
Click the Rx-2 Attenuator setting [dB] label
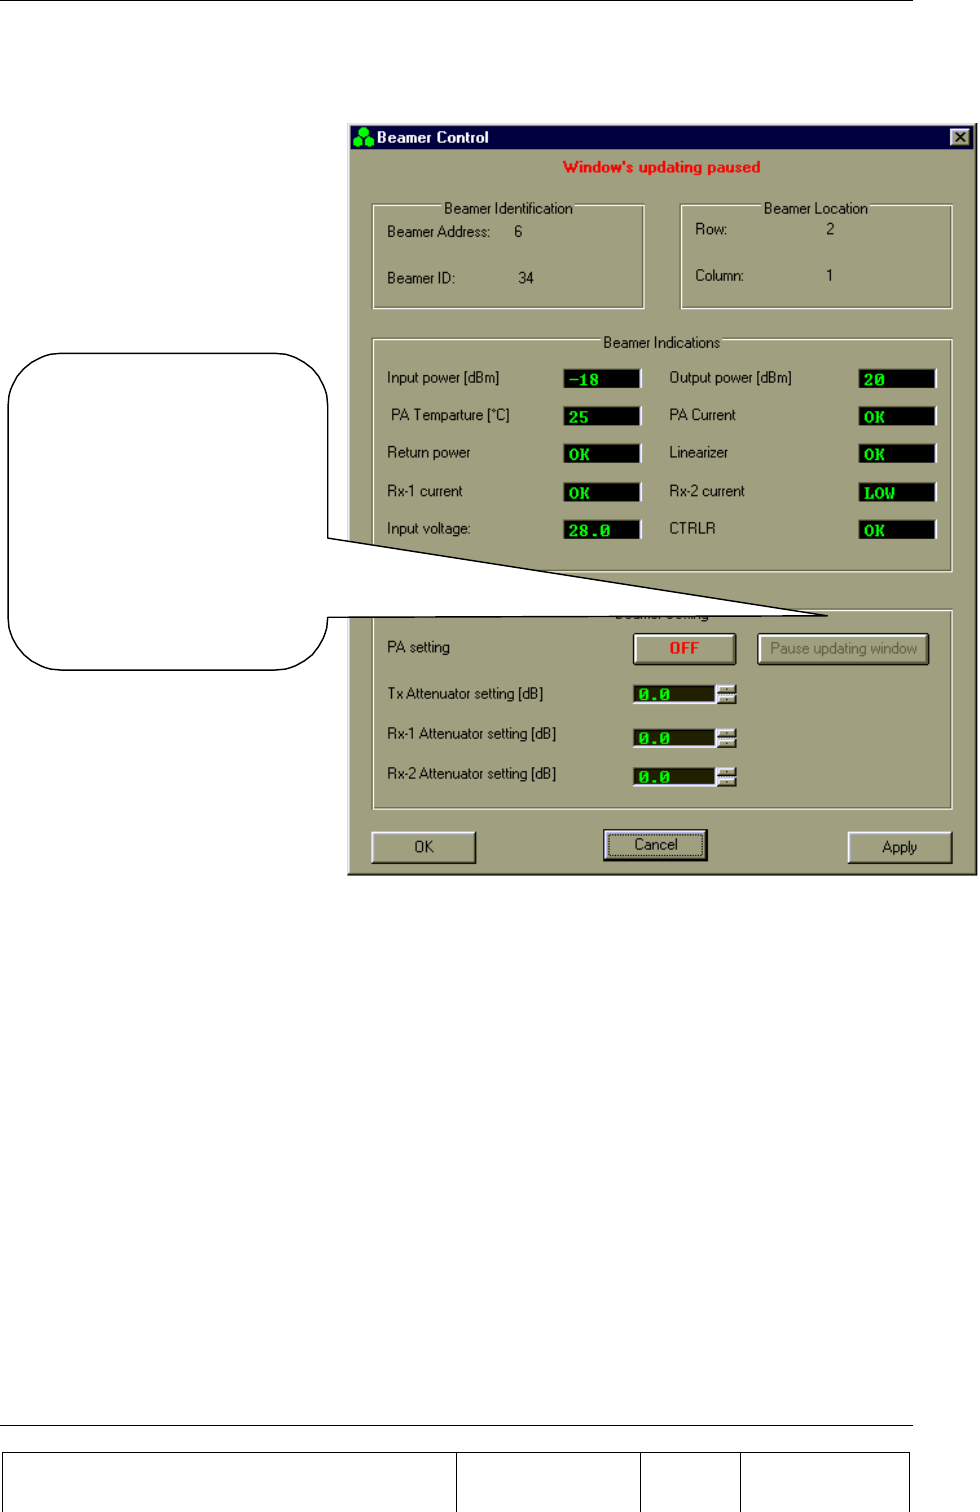(471, 773)
